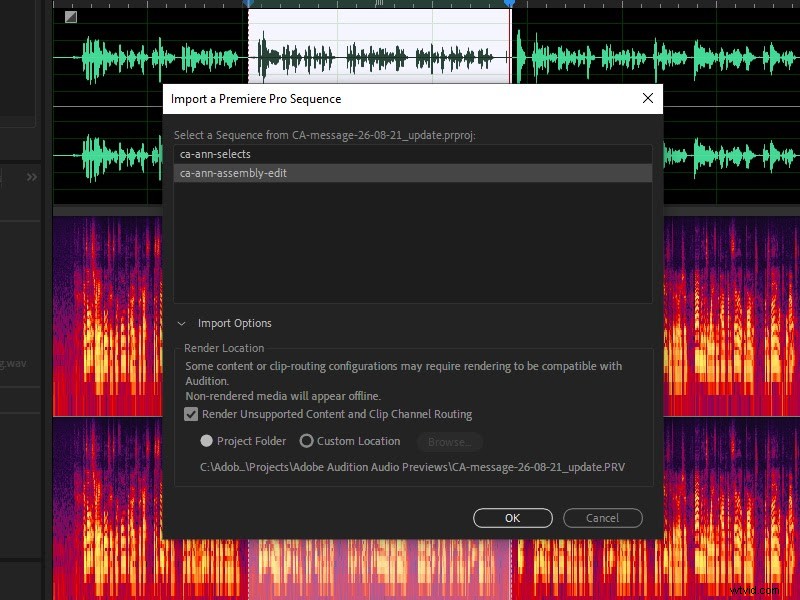Select the Project Folder radio button
This screenshot has width=800, height=600.
[x=207, y=440]
